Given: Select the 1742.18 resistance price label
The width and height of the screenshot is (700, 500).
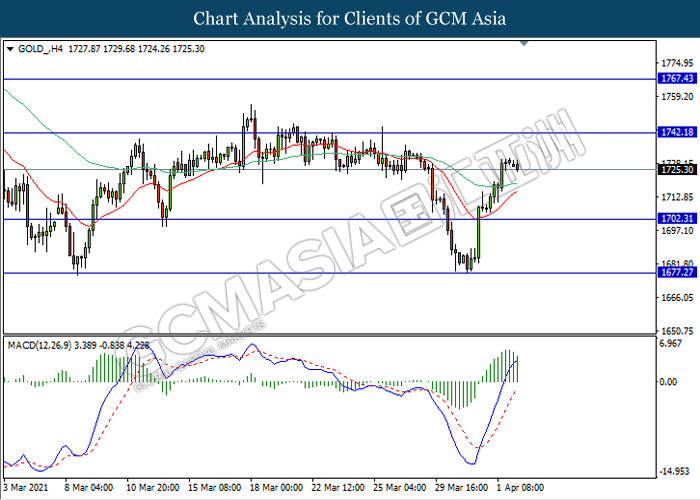Looking at the screenshot, I should (677, 132).
